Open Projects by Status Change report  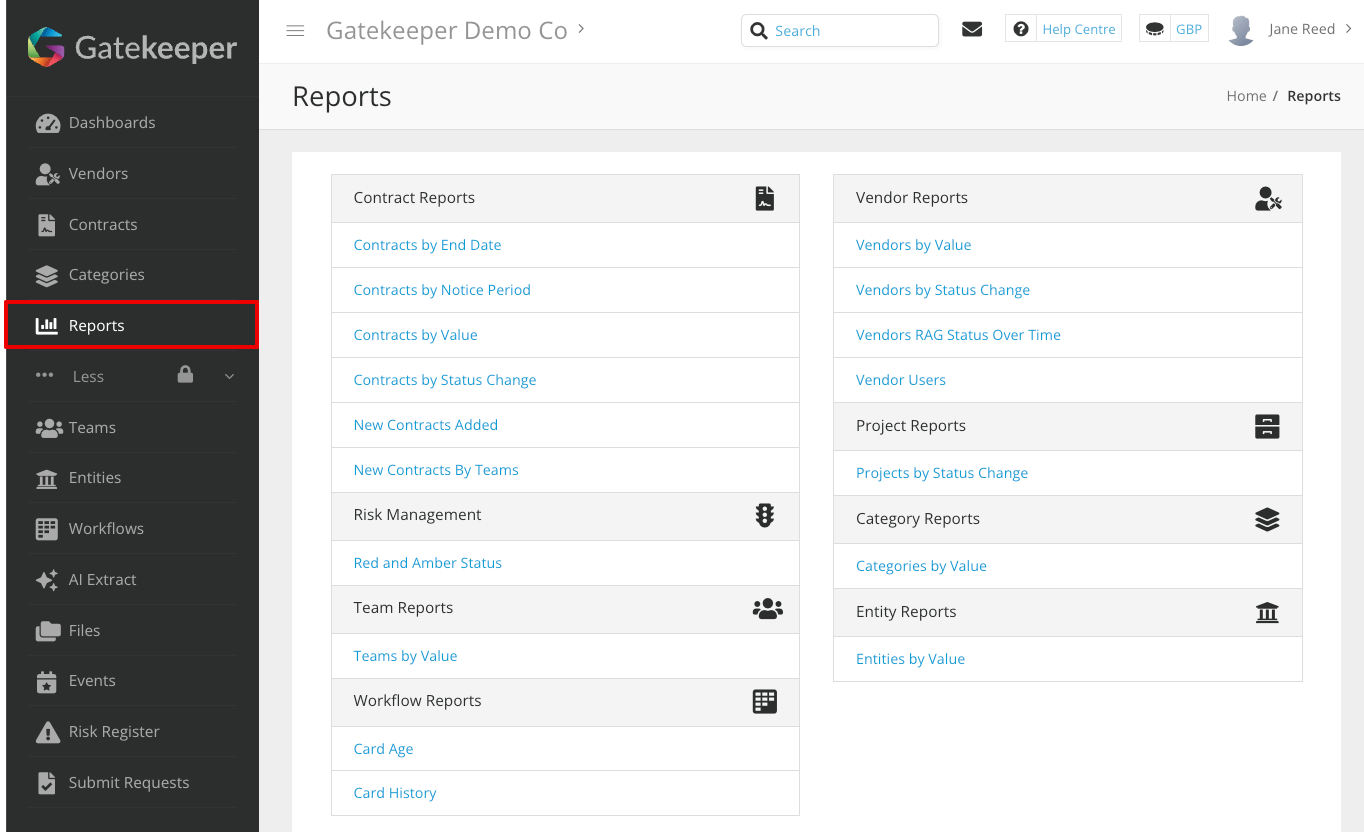(942, 473)
